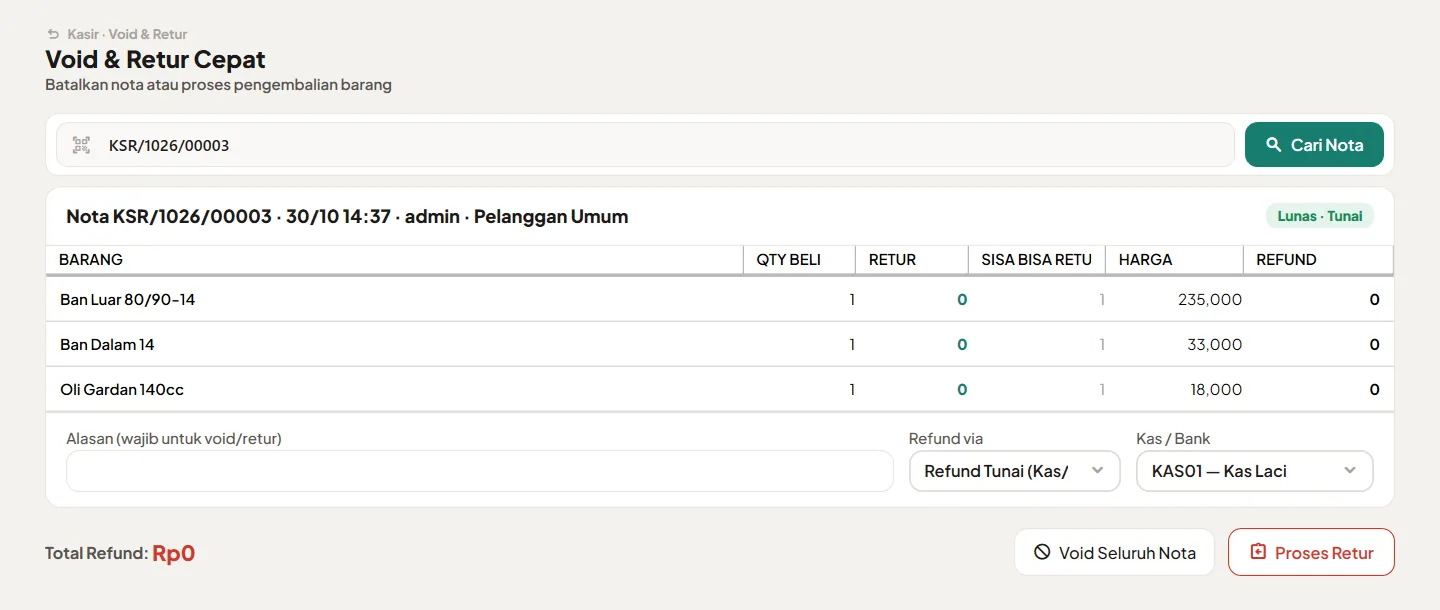Click the QTY BELI column header

(x=799, y=259)
